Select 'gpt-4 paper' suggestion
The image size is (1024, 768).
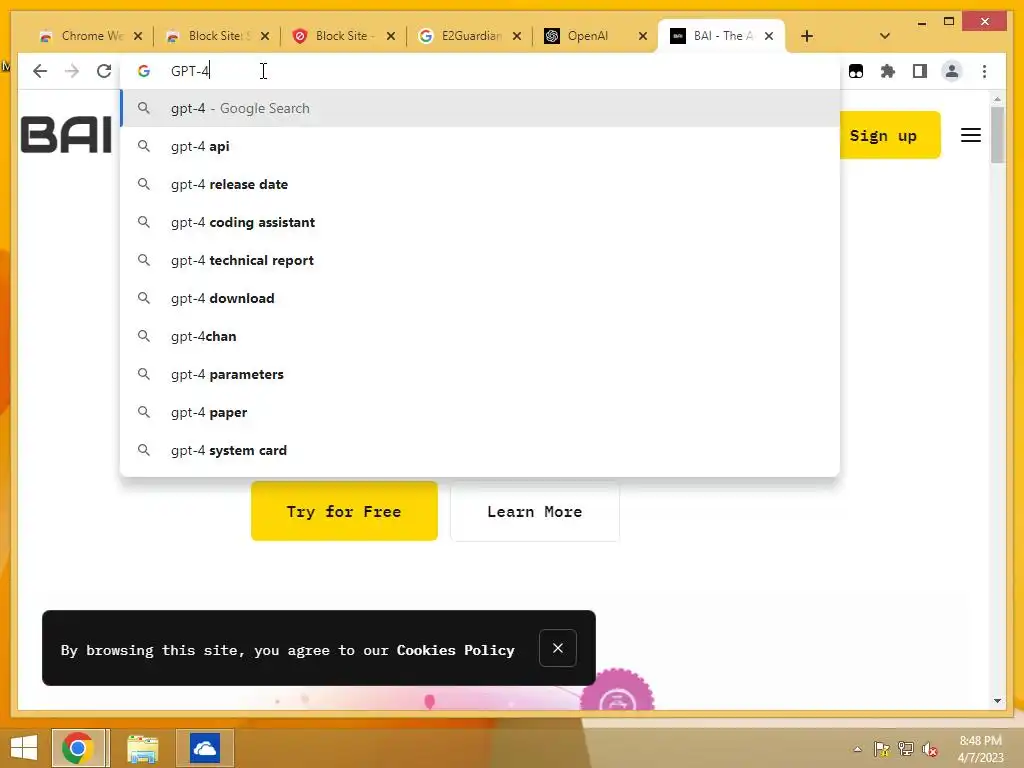[x=480, y=412]
